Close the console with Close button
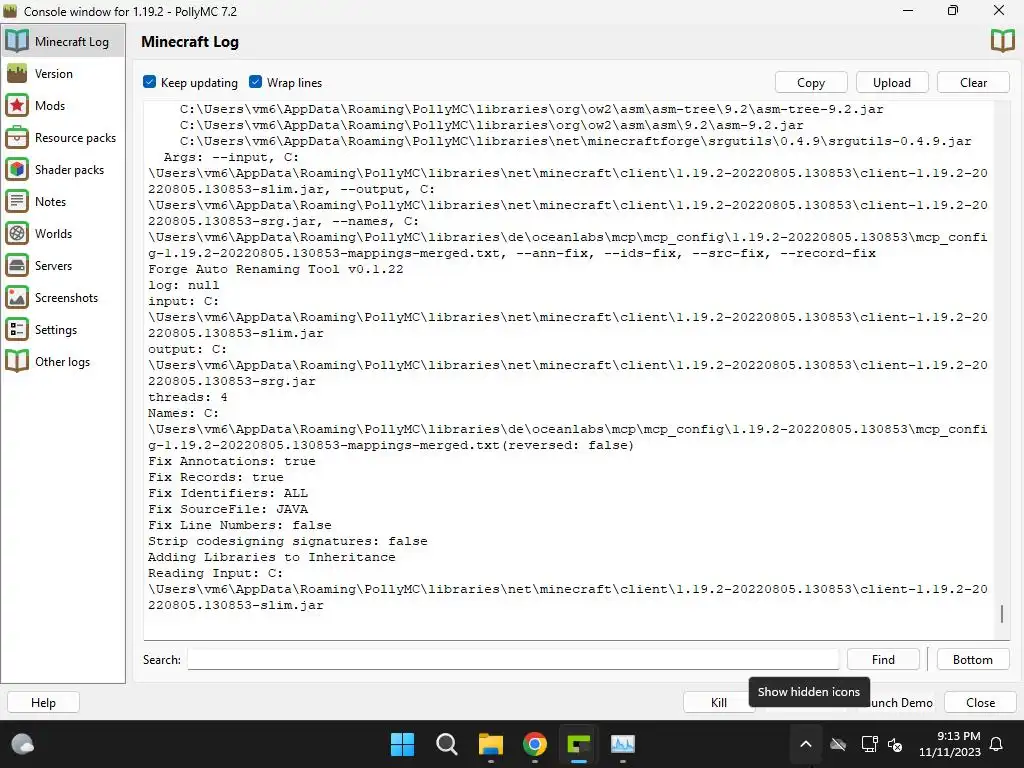The height and width of the screenshot is (768, 1024). pos(980,702)
